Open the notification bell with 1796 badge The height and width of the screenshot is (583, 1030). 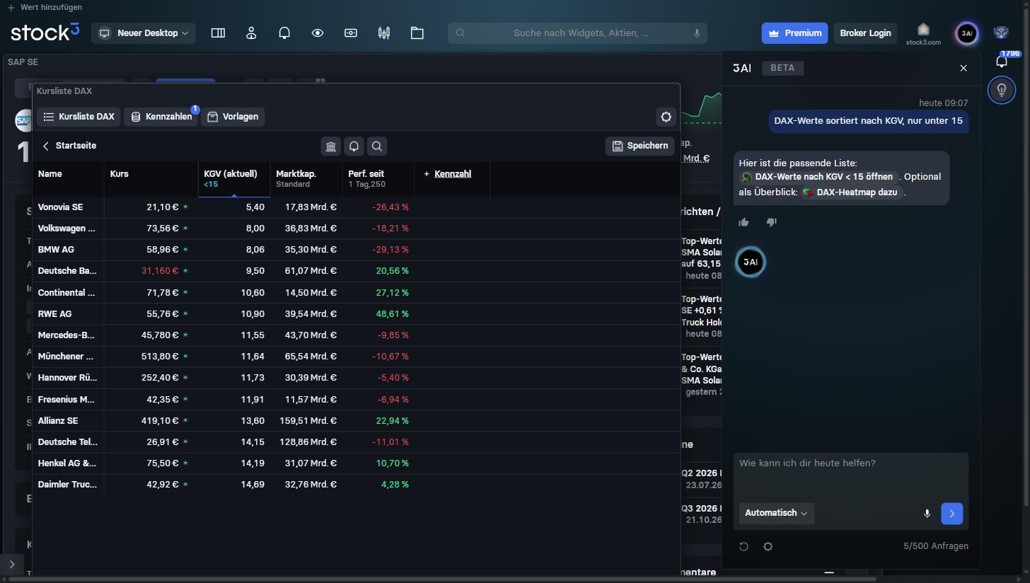(1002, 61)
